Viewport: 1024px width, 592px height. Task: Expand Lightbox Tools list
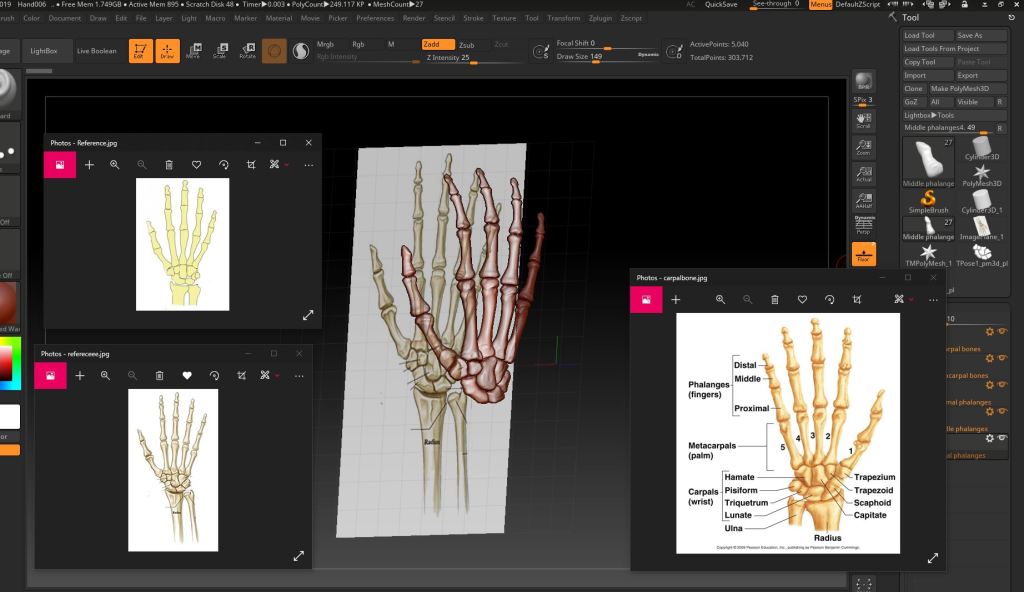click(x=930, y=115)
